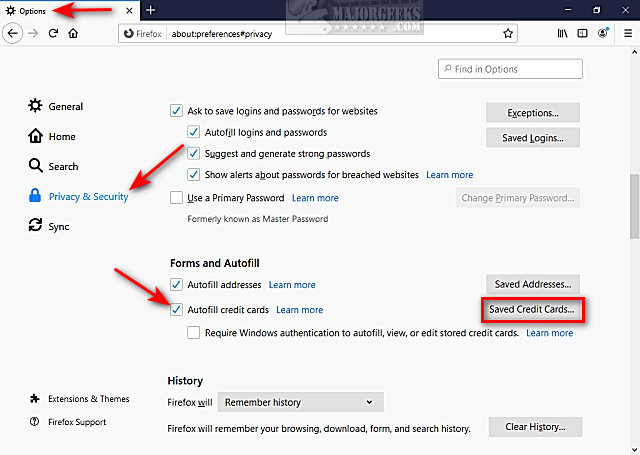Image resolution: width=640 pixels, height=455 pixels.
Task: Click the scrollbar up arrow
Action: (634, 52)
